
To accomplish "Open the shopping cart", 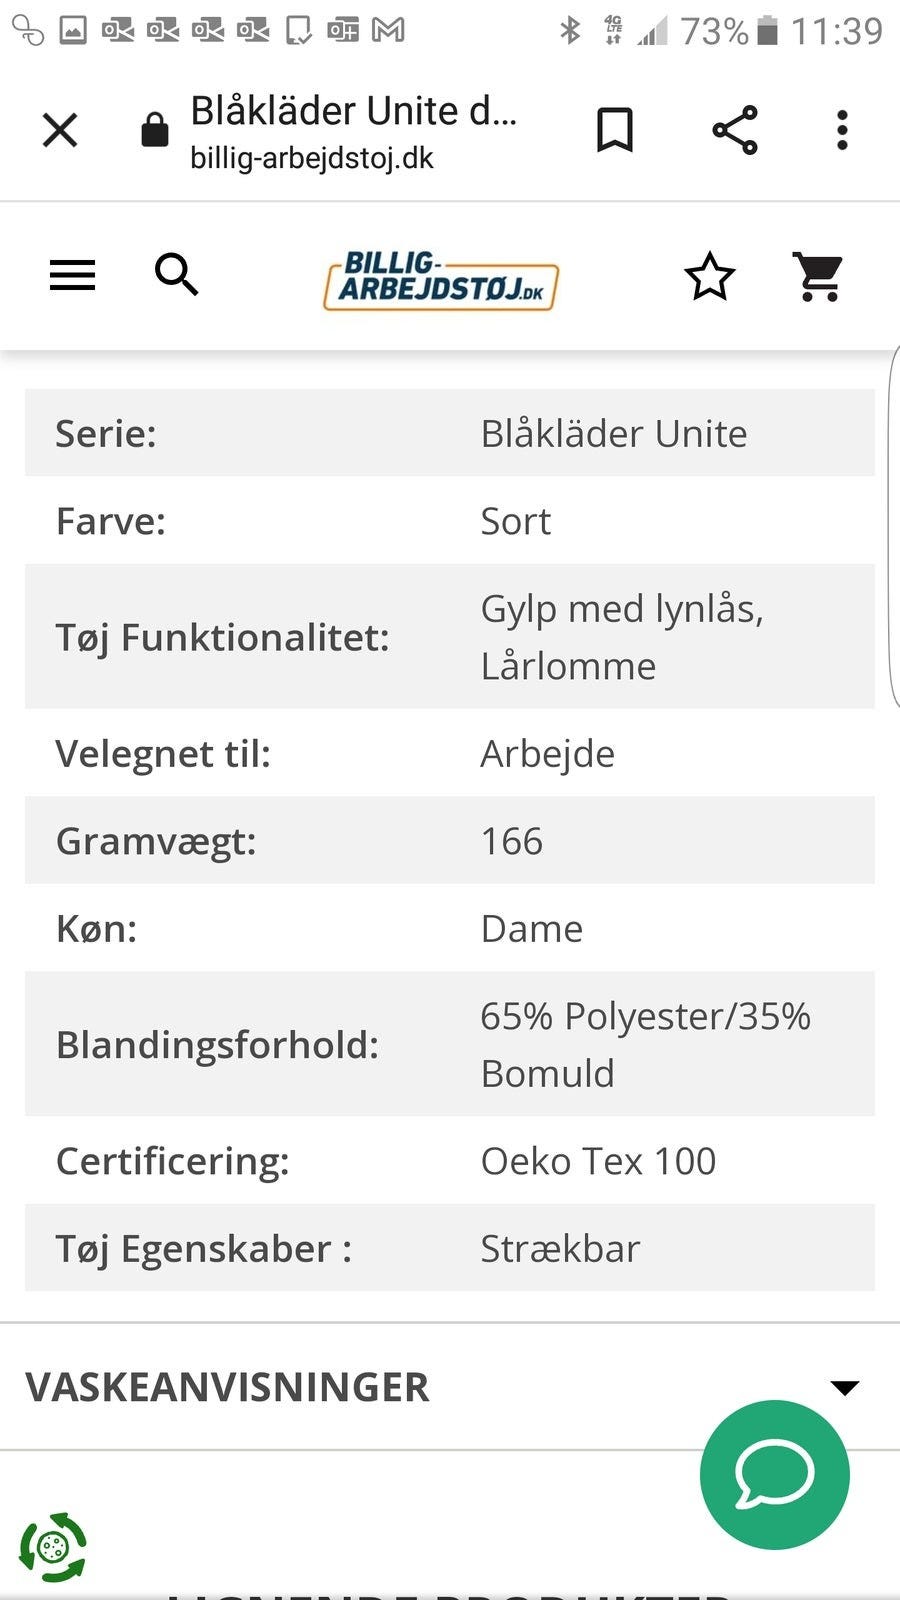I will coord(818,277).
